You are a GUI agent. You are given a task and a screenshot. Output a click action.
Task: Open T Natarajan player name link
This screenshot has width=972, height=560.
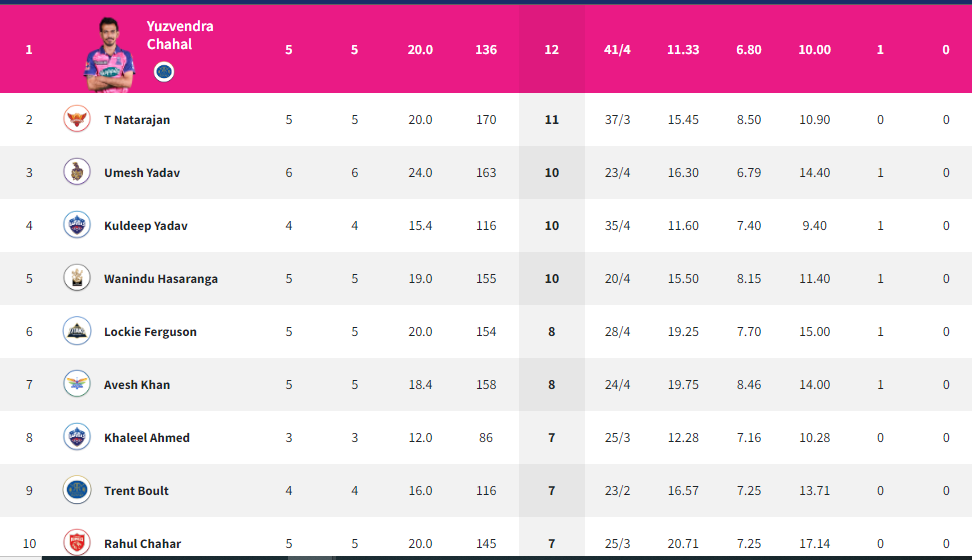(x=137, y=120)
